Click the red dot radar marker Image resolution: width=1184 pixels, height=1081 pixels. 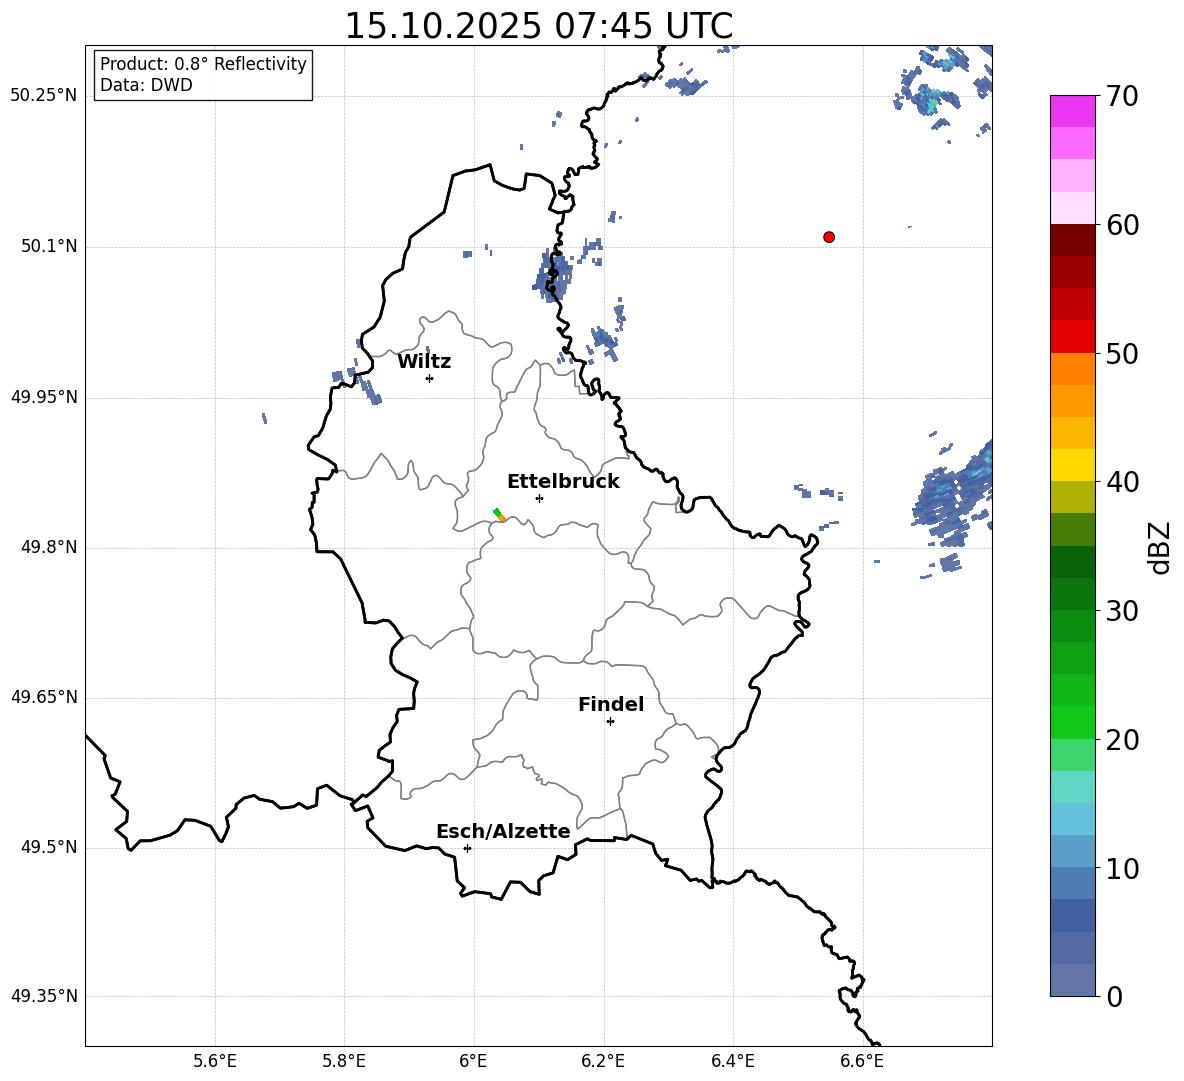pyautogui.click(x=829, y=237)
